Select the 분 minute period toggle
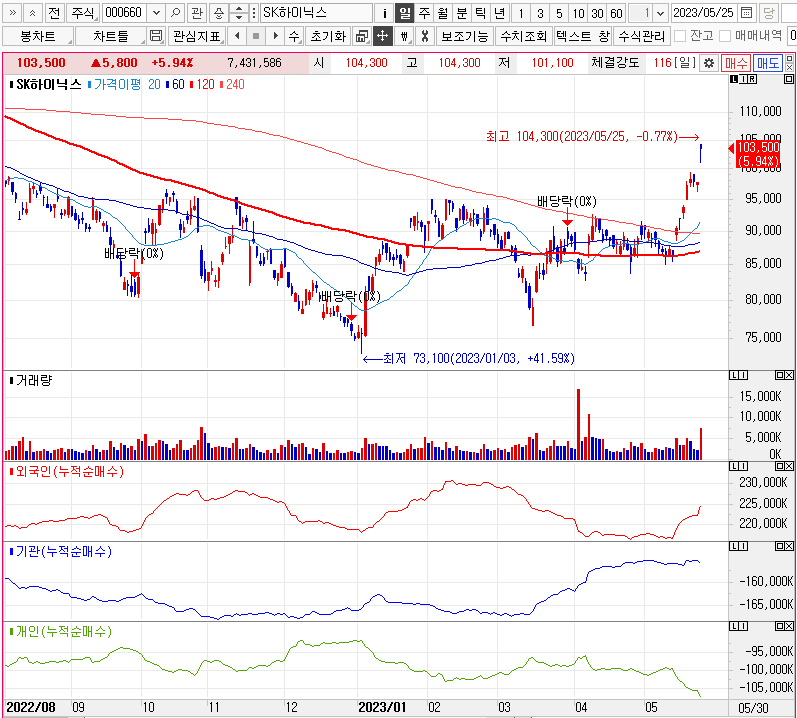 [462, 13]
